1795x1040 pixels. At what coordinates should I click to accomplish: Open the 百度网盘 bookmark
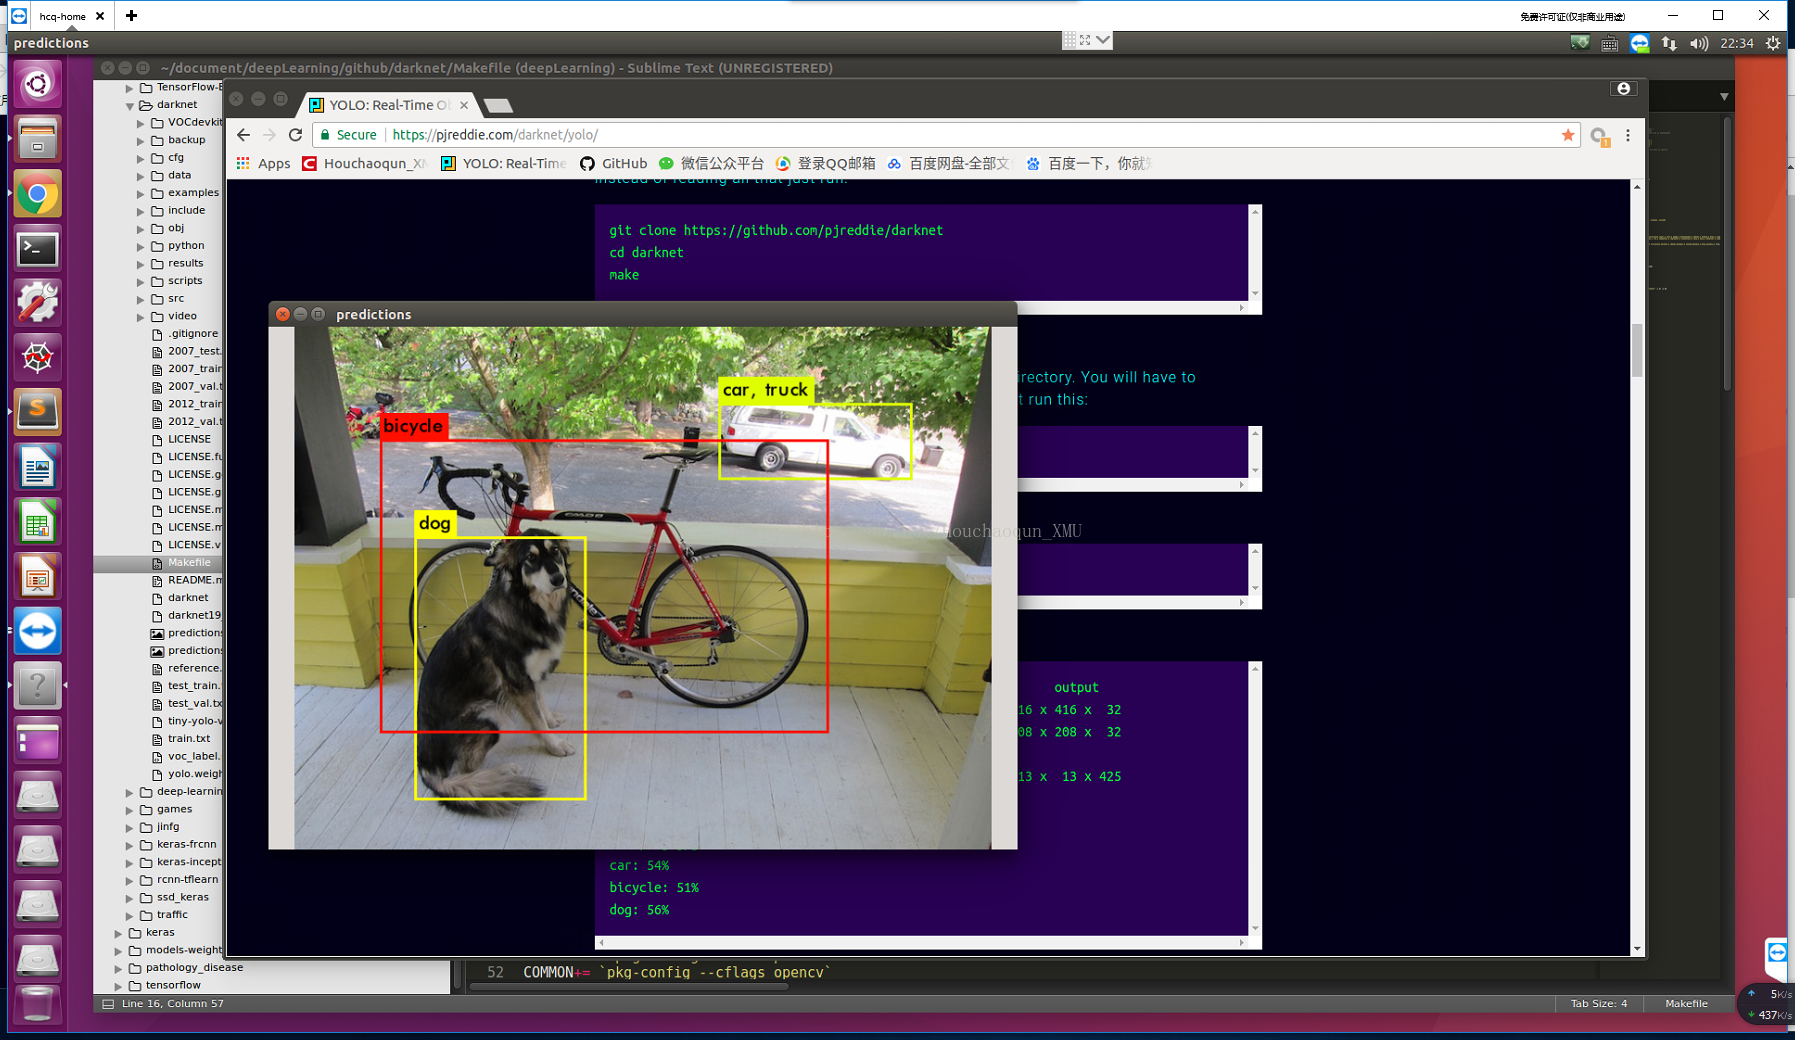(x=948, y=164)
